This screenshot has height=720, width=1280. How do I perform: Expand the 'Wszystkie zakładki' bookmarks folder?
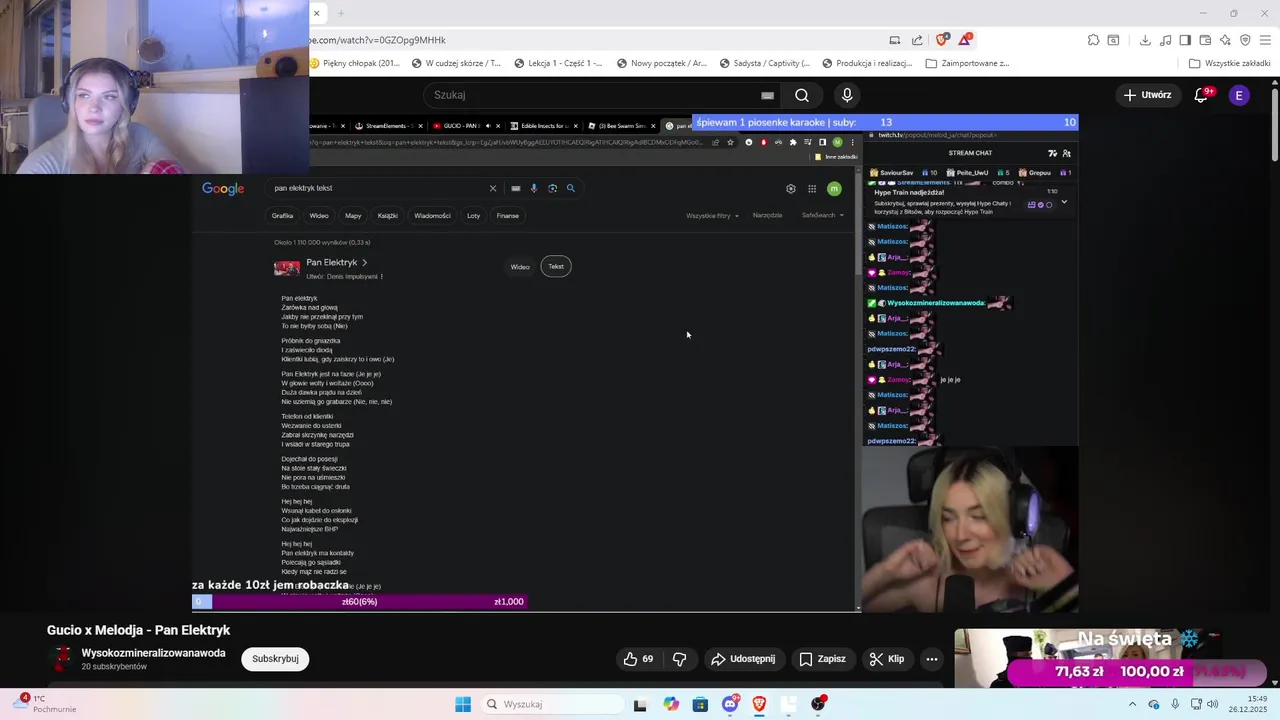1229,63
